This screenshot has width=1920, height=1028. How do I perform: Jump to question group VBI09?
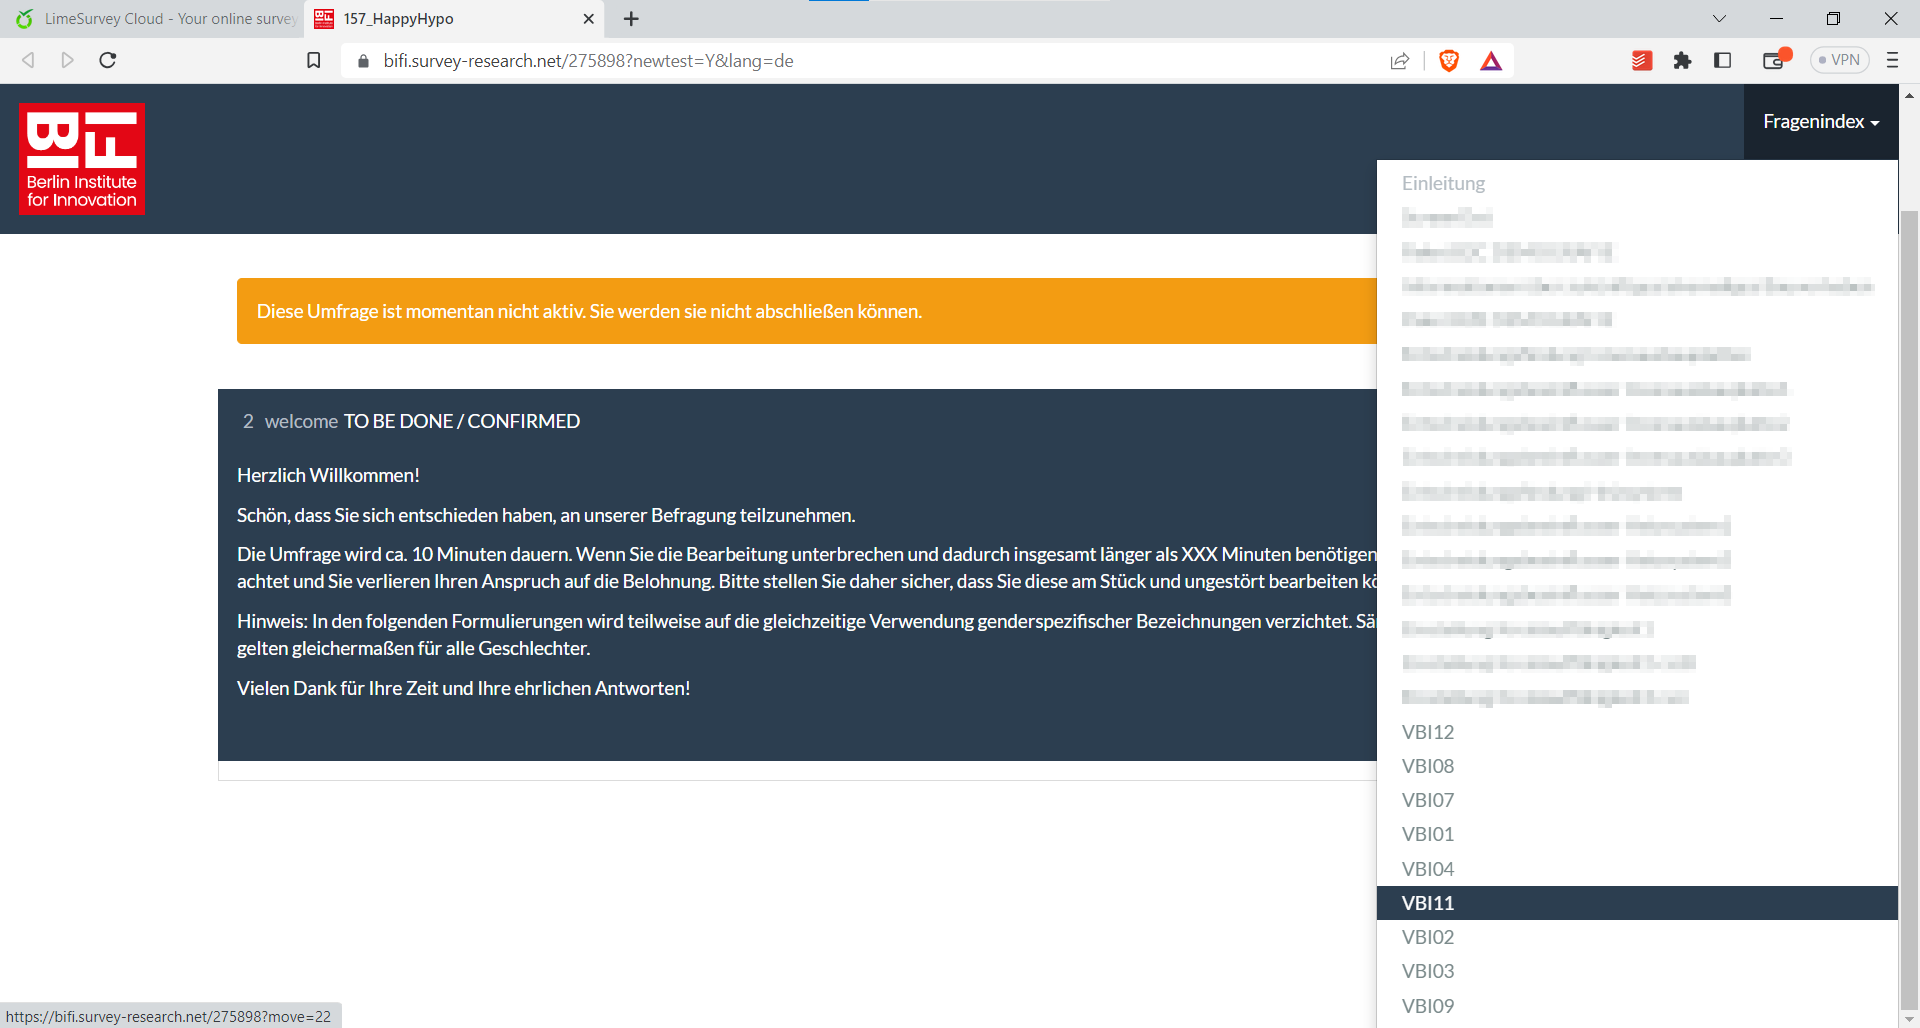[1637, 1006]
